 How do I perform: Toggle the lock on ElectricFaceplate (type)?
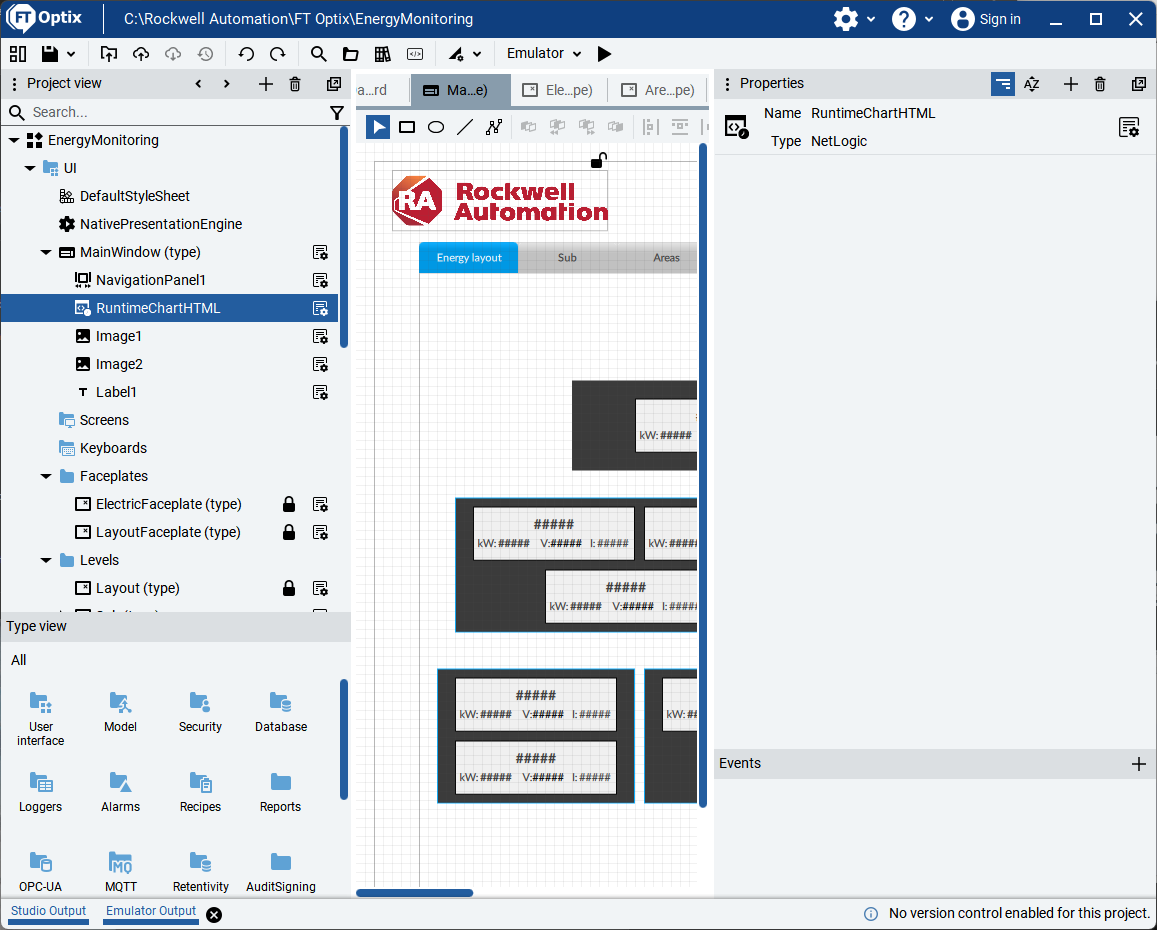[x=289, y=504]
